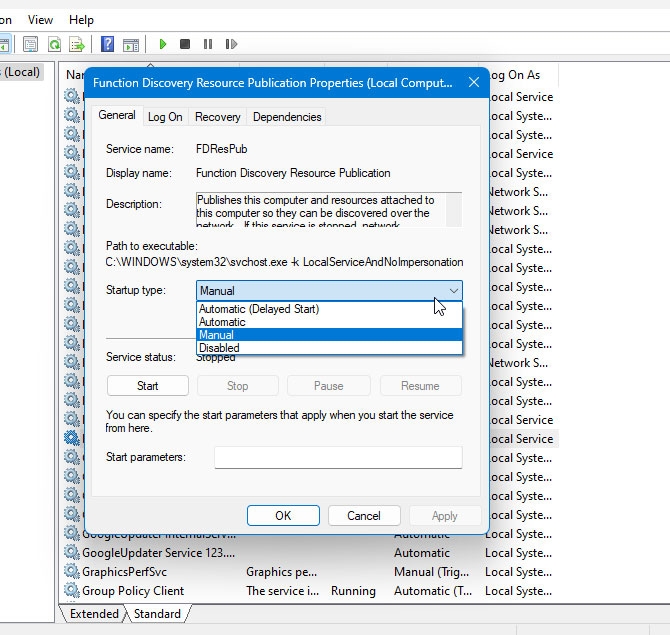670x635 pixels.
Task: Click the Pause Service toolbar icon
Action: (208, 44)
